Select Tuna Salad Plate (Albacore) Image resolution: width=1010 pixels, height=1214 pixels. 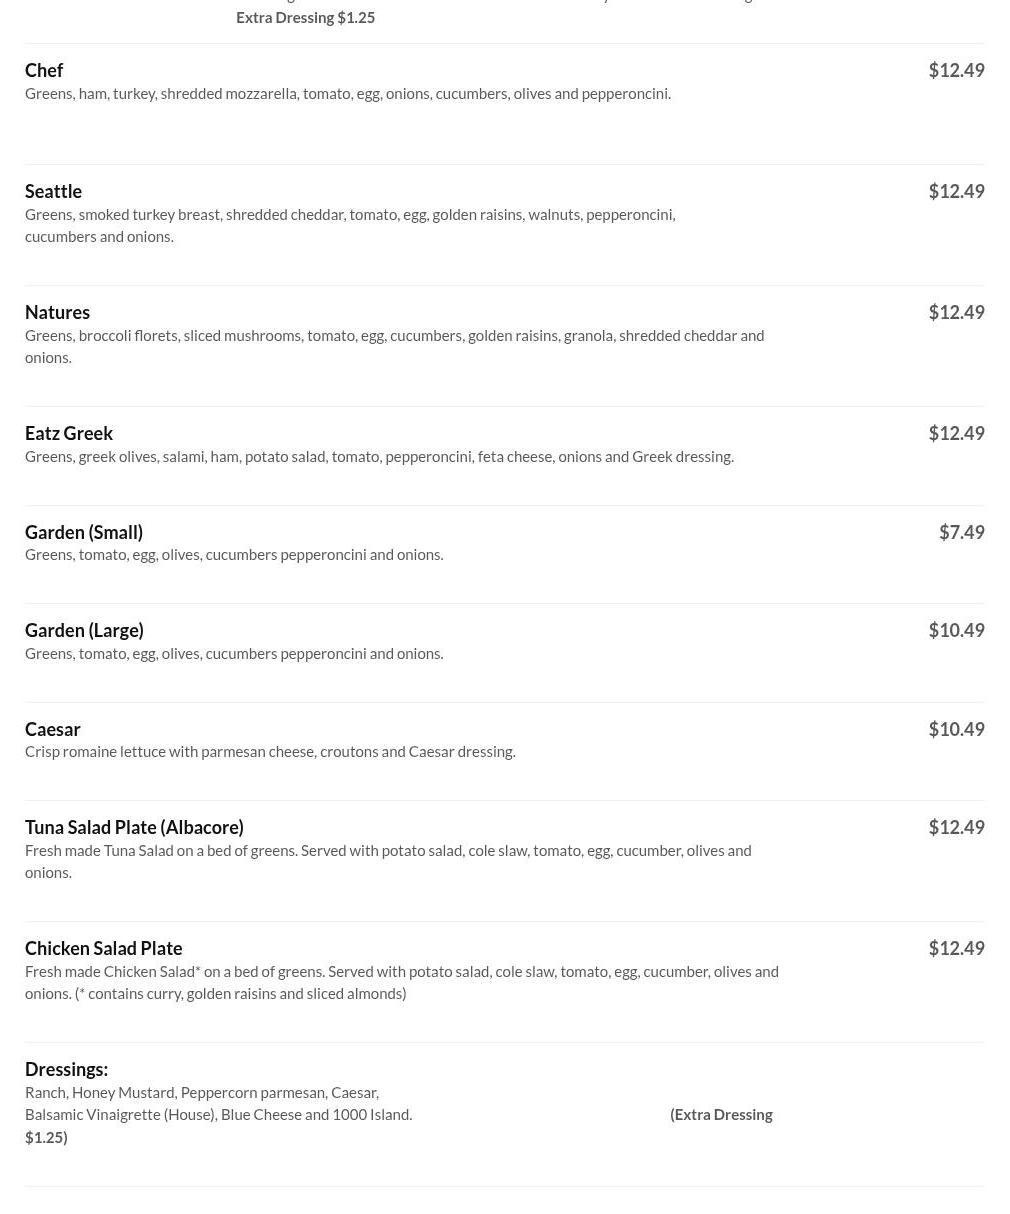tap(134, 827)
